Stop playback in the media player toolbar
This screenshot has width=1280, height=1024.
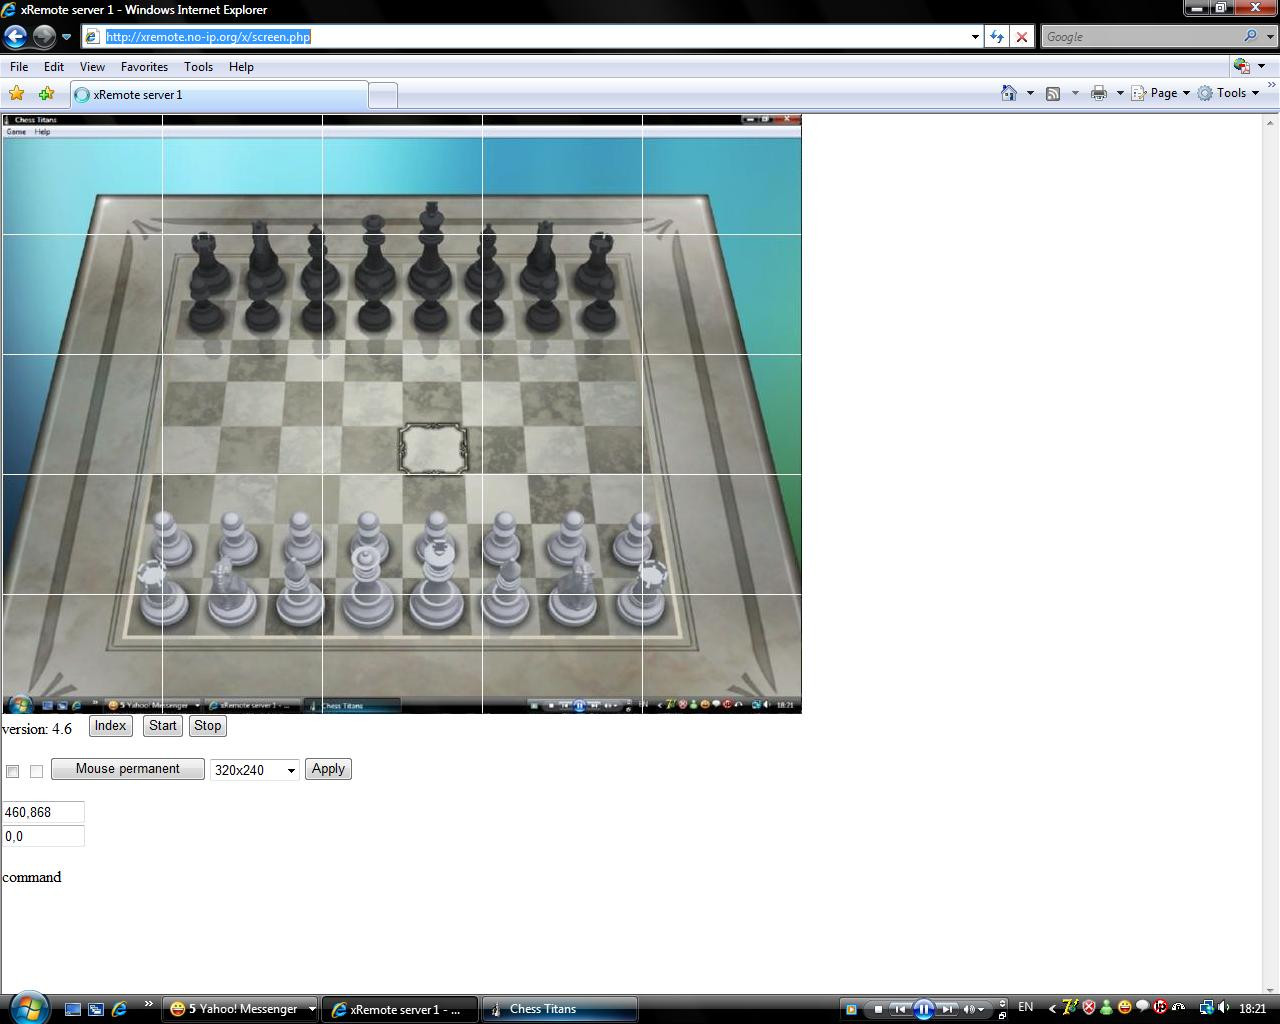coord(878,1009)
